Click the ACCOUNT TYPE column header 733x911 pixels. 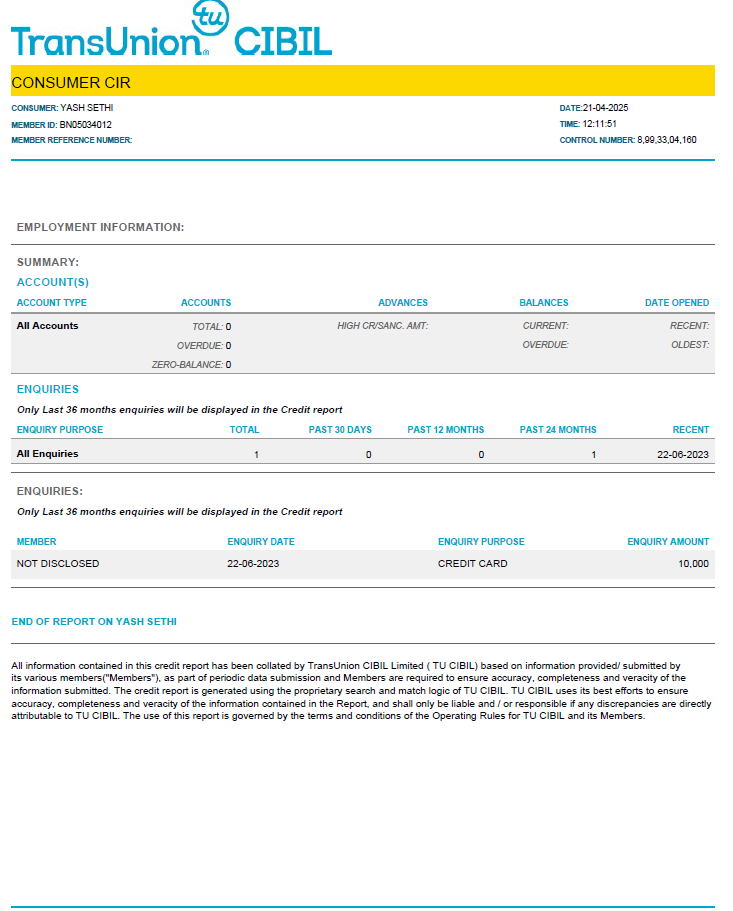[52, 303]
